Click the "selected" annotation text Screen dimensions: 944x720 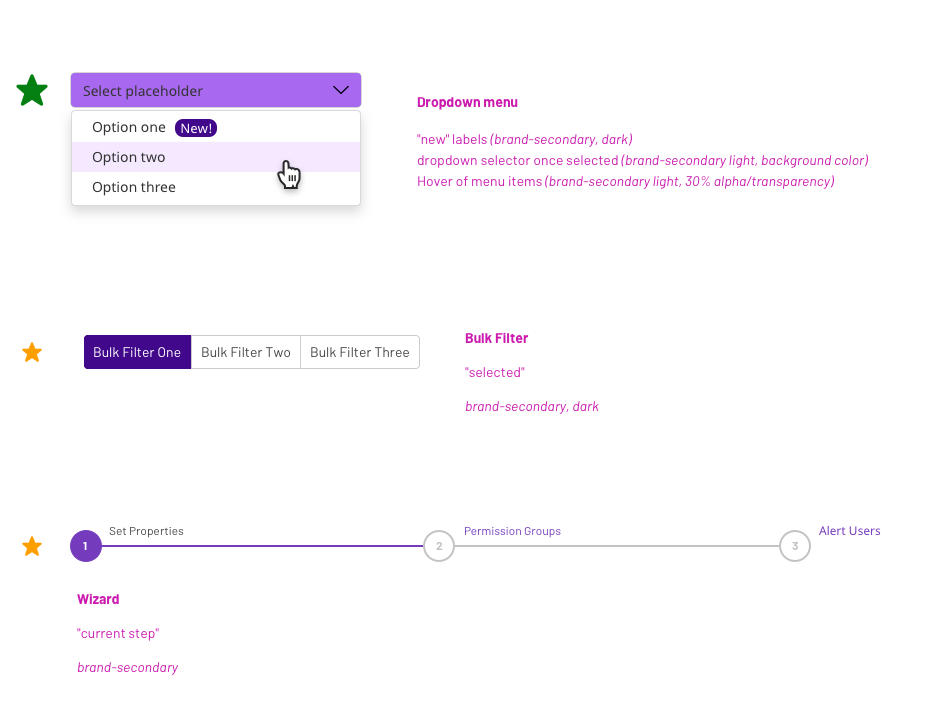coord(495,373)
